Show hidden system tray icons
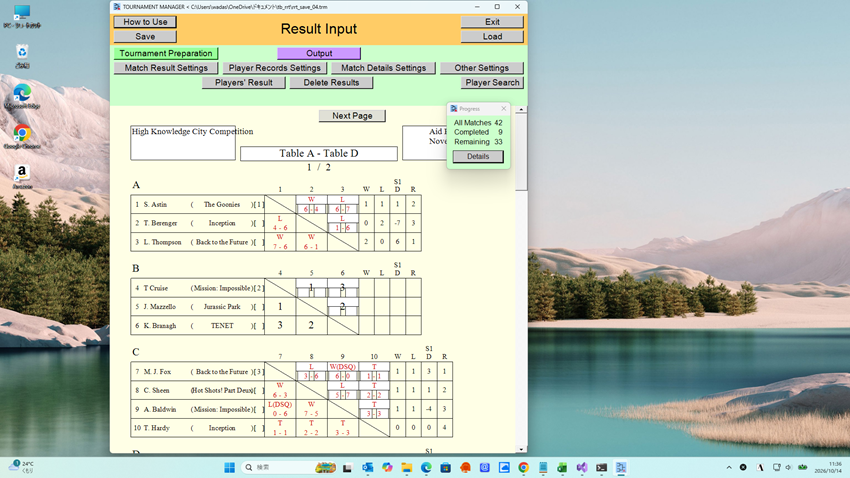The height and width of the screenshot is (478, 850). point(729,467)
